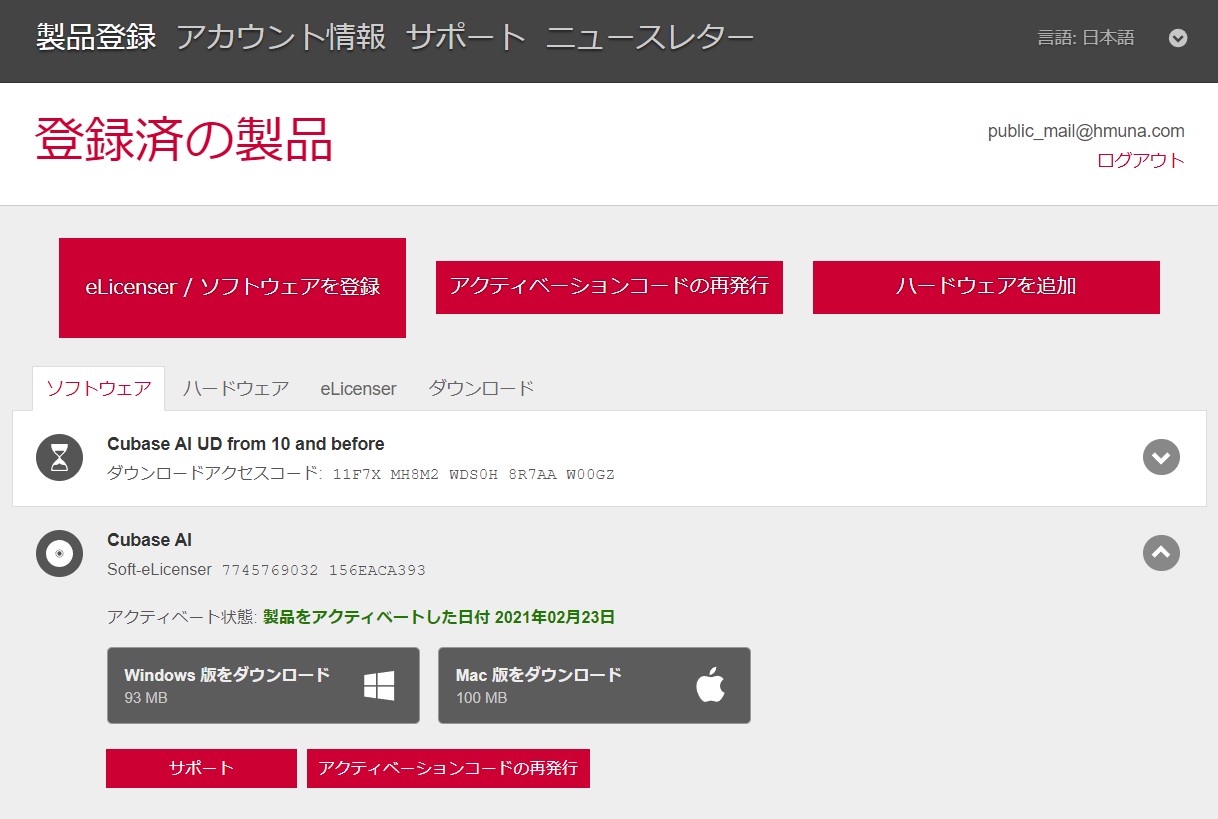This screenshot has width=1218, height=819.
Task: Switch to the eLicenser tab
Action: pyautogui.click(x=358, y=388)
